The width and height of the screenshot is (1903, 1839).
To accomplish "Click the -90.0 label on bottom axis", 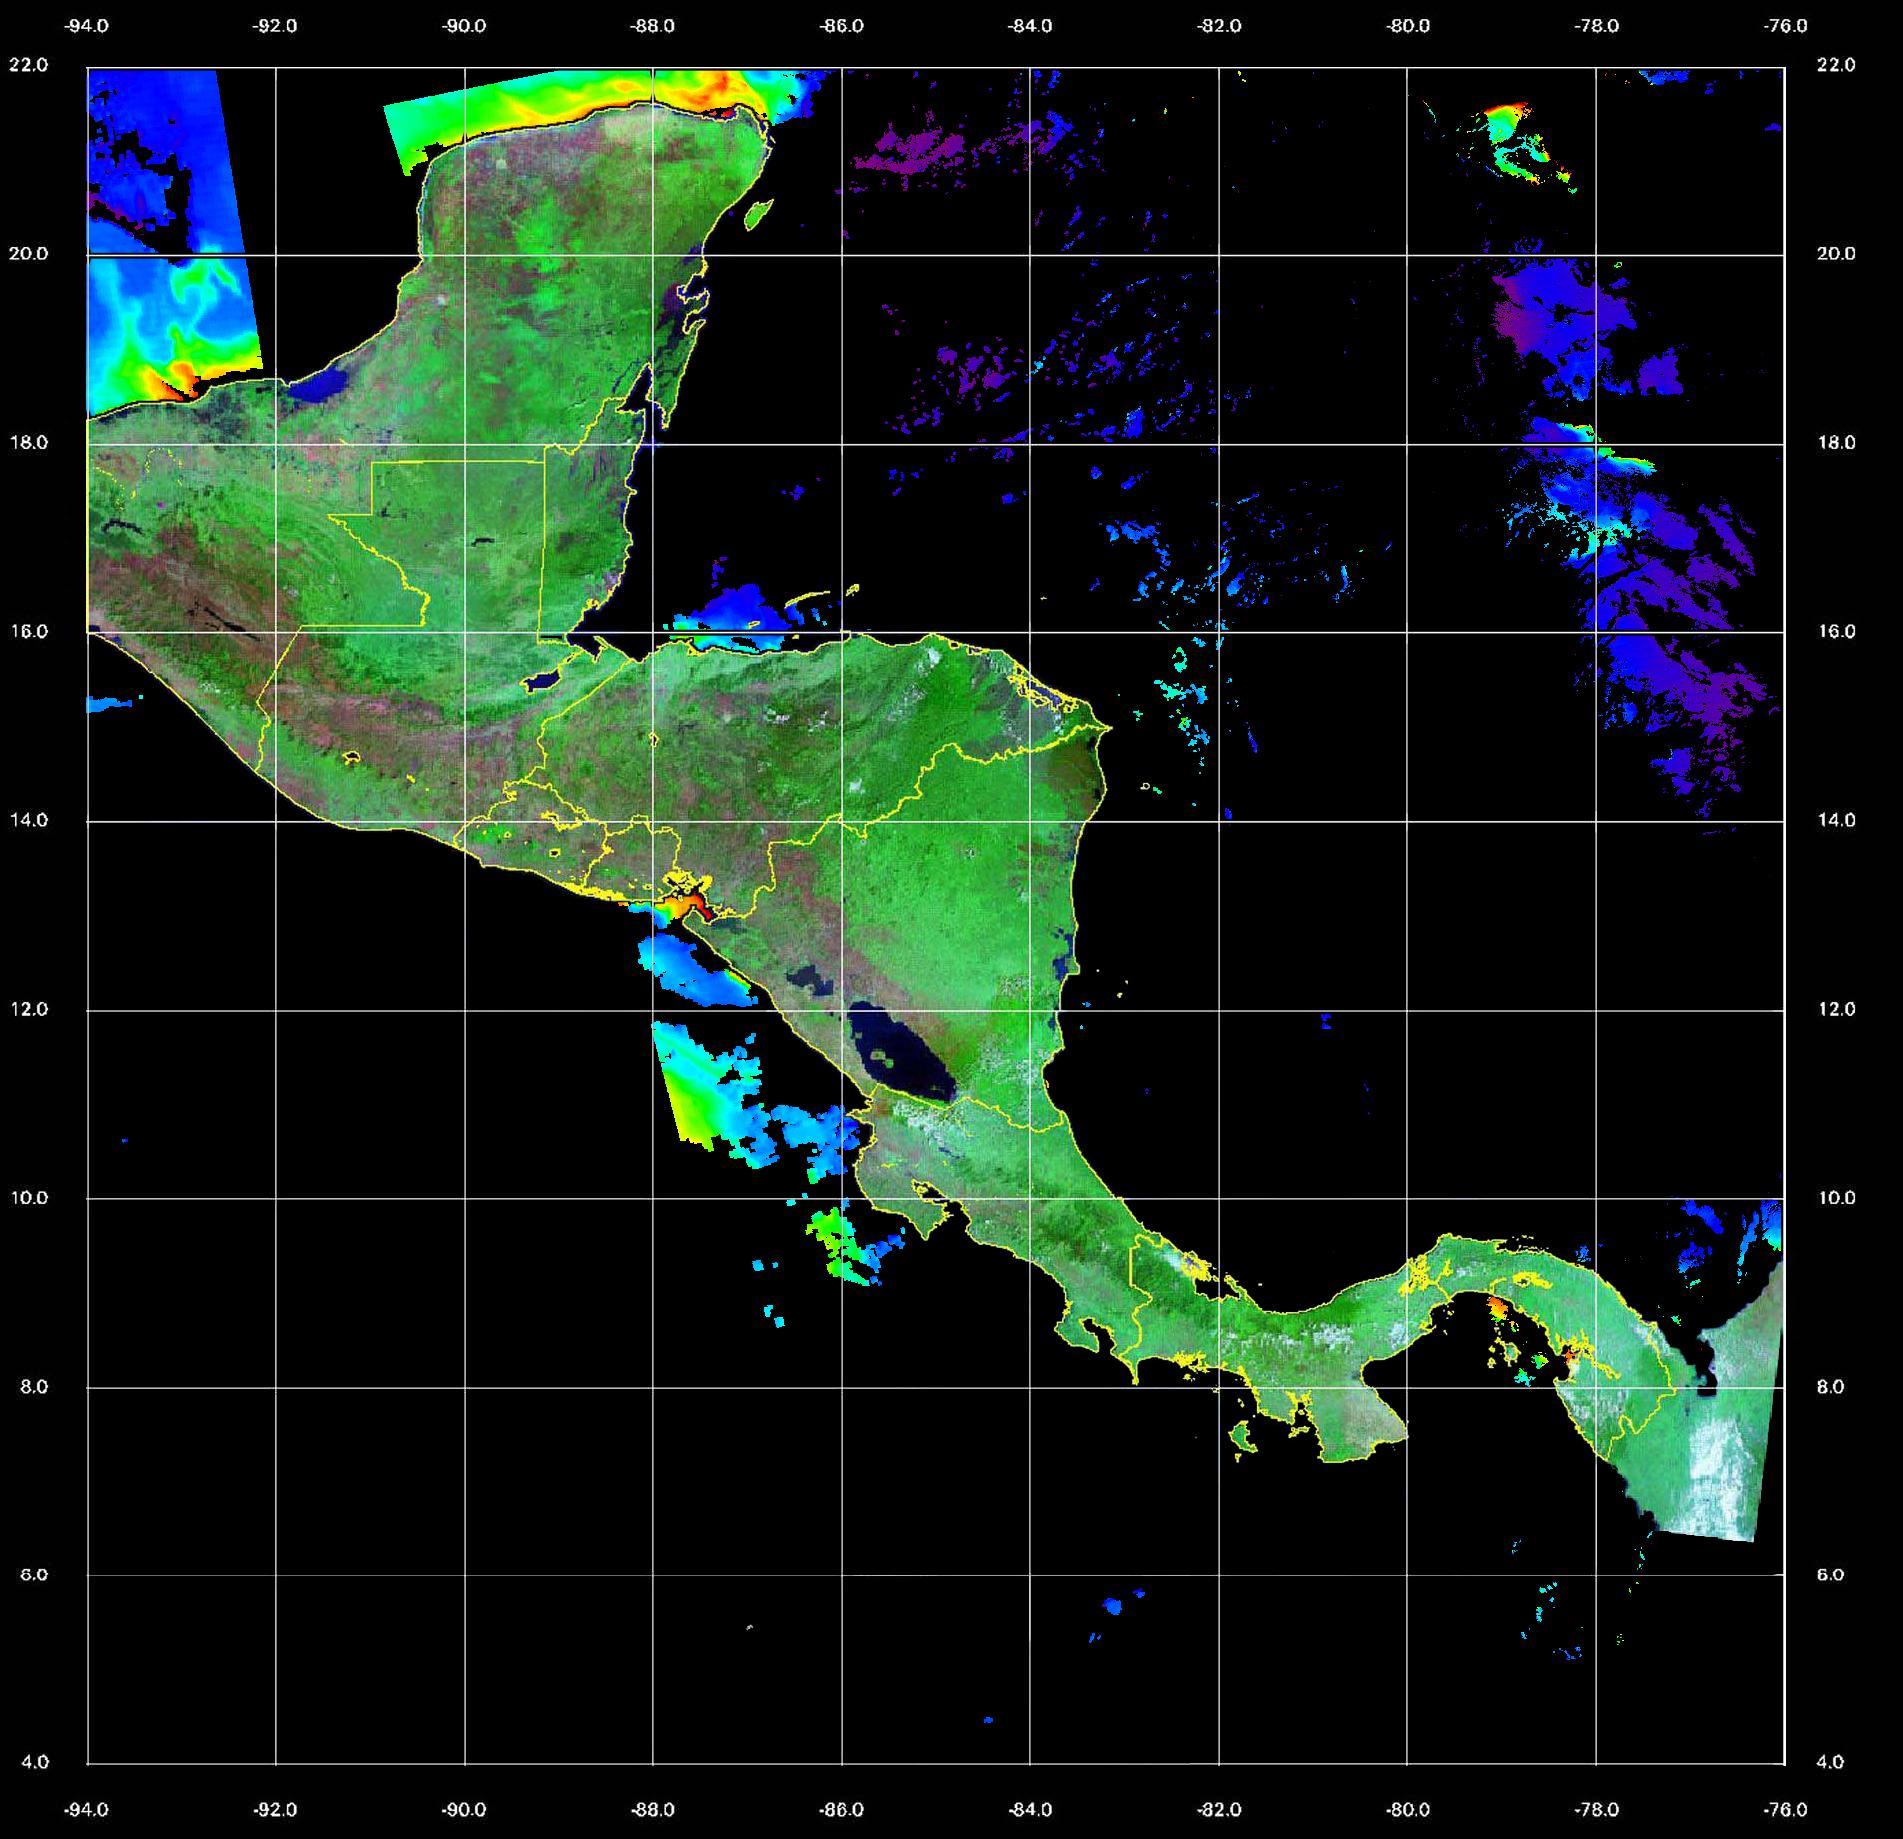I will [x=464, y=1809].
